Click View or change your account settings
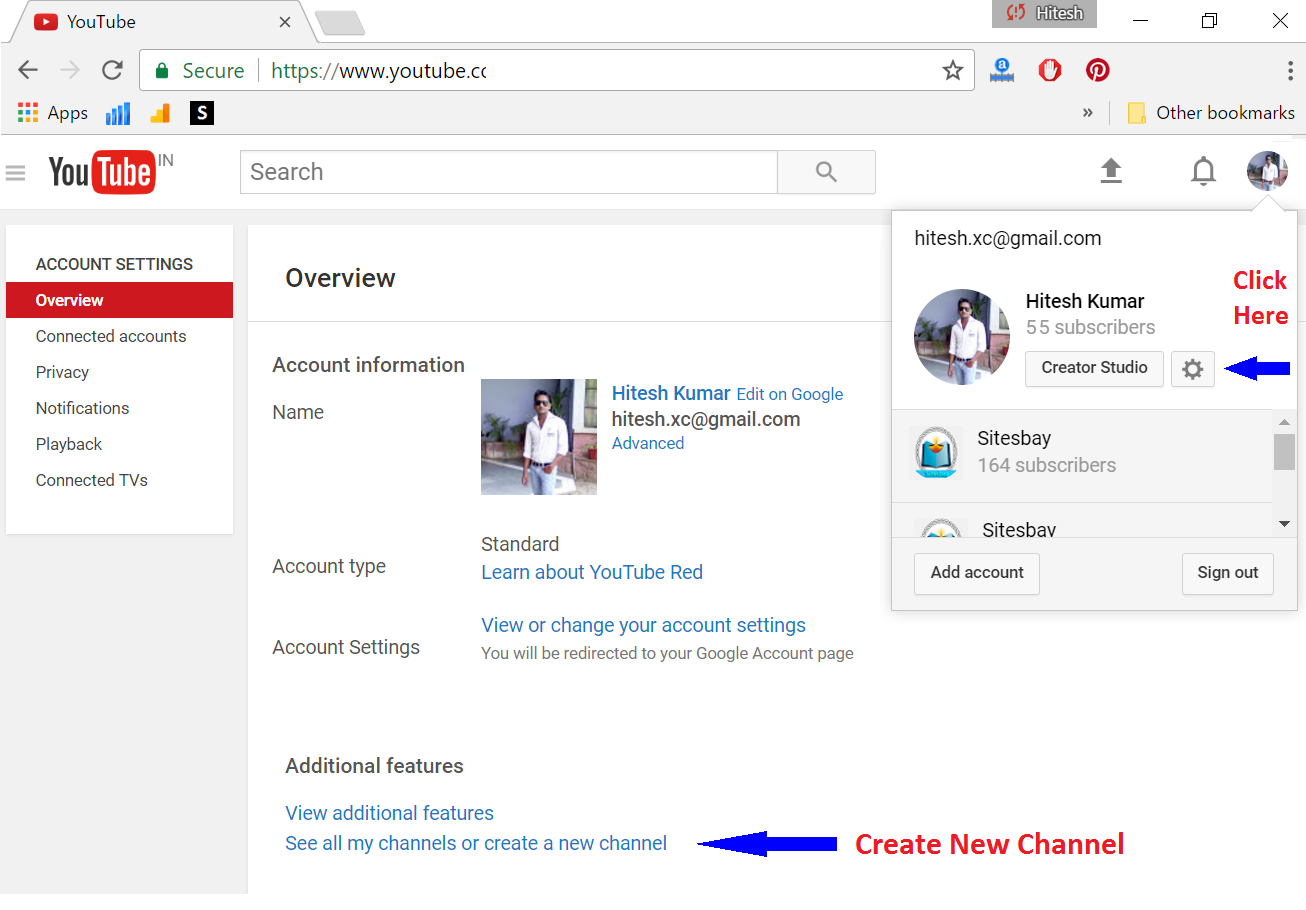Viewport: 1306px width, 910px height. pyautogui.click(x=643, y=625)
